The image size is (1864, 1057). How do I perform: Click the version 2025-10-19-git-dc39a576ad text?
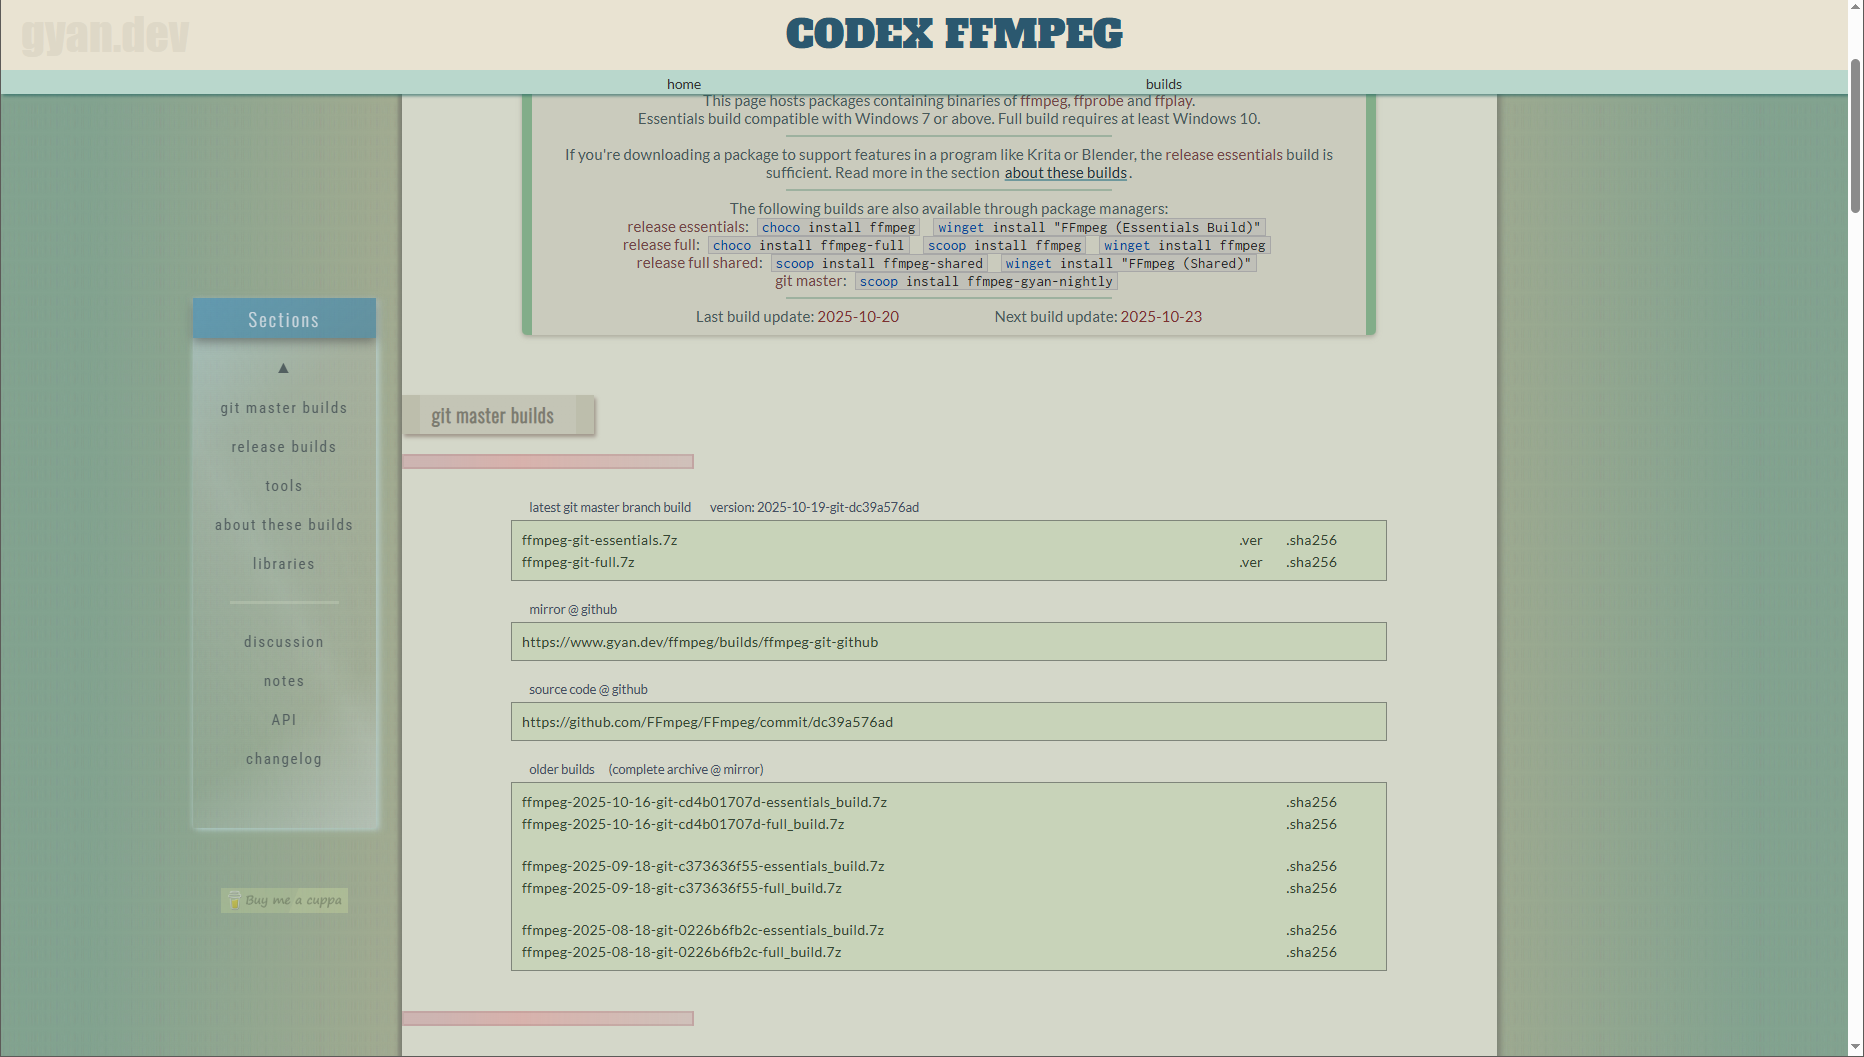814,508
